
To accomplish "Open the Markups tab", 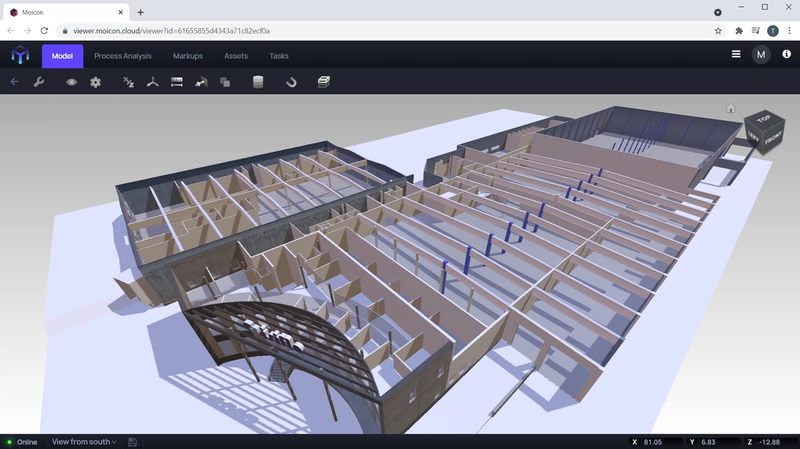I will [188, 56].
